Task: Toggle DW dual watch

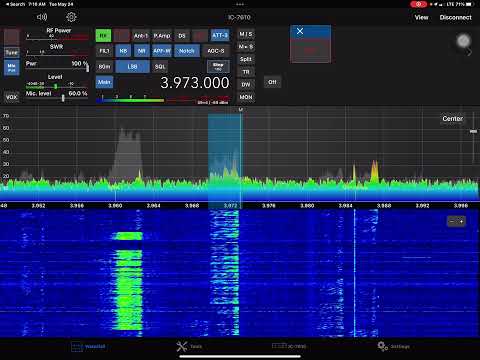Action: (246, 85)
